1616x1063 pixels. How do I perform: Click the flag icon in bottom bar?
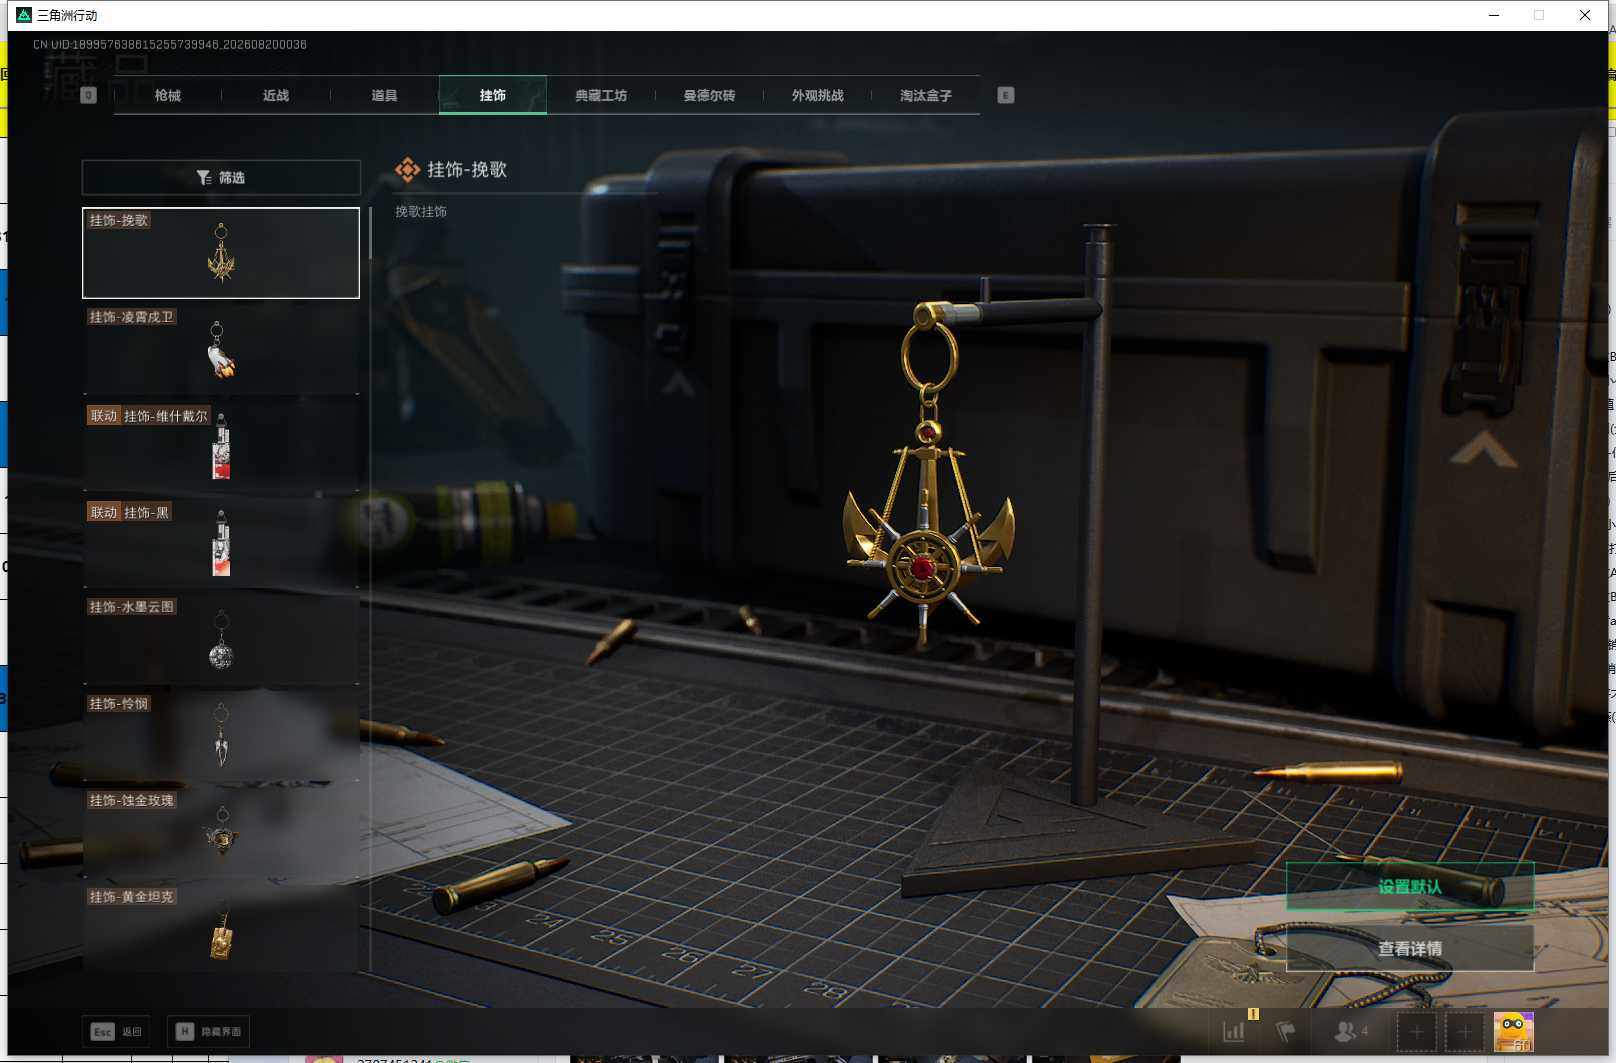[x=1286, y=1031]
